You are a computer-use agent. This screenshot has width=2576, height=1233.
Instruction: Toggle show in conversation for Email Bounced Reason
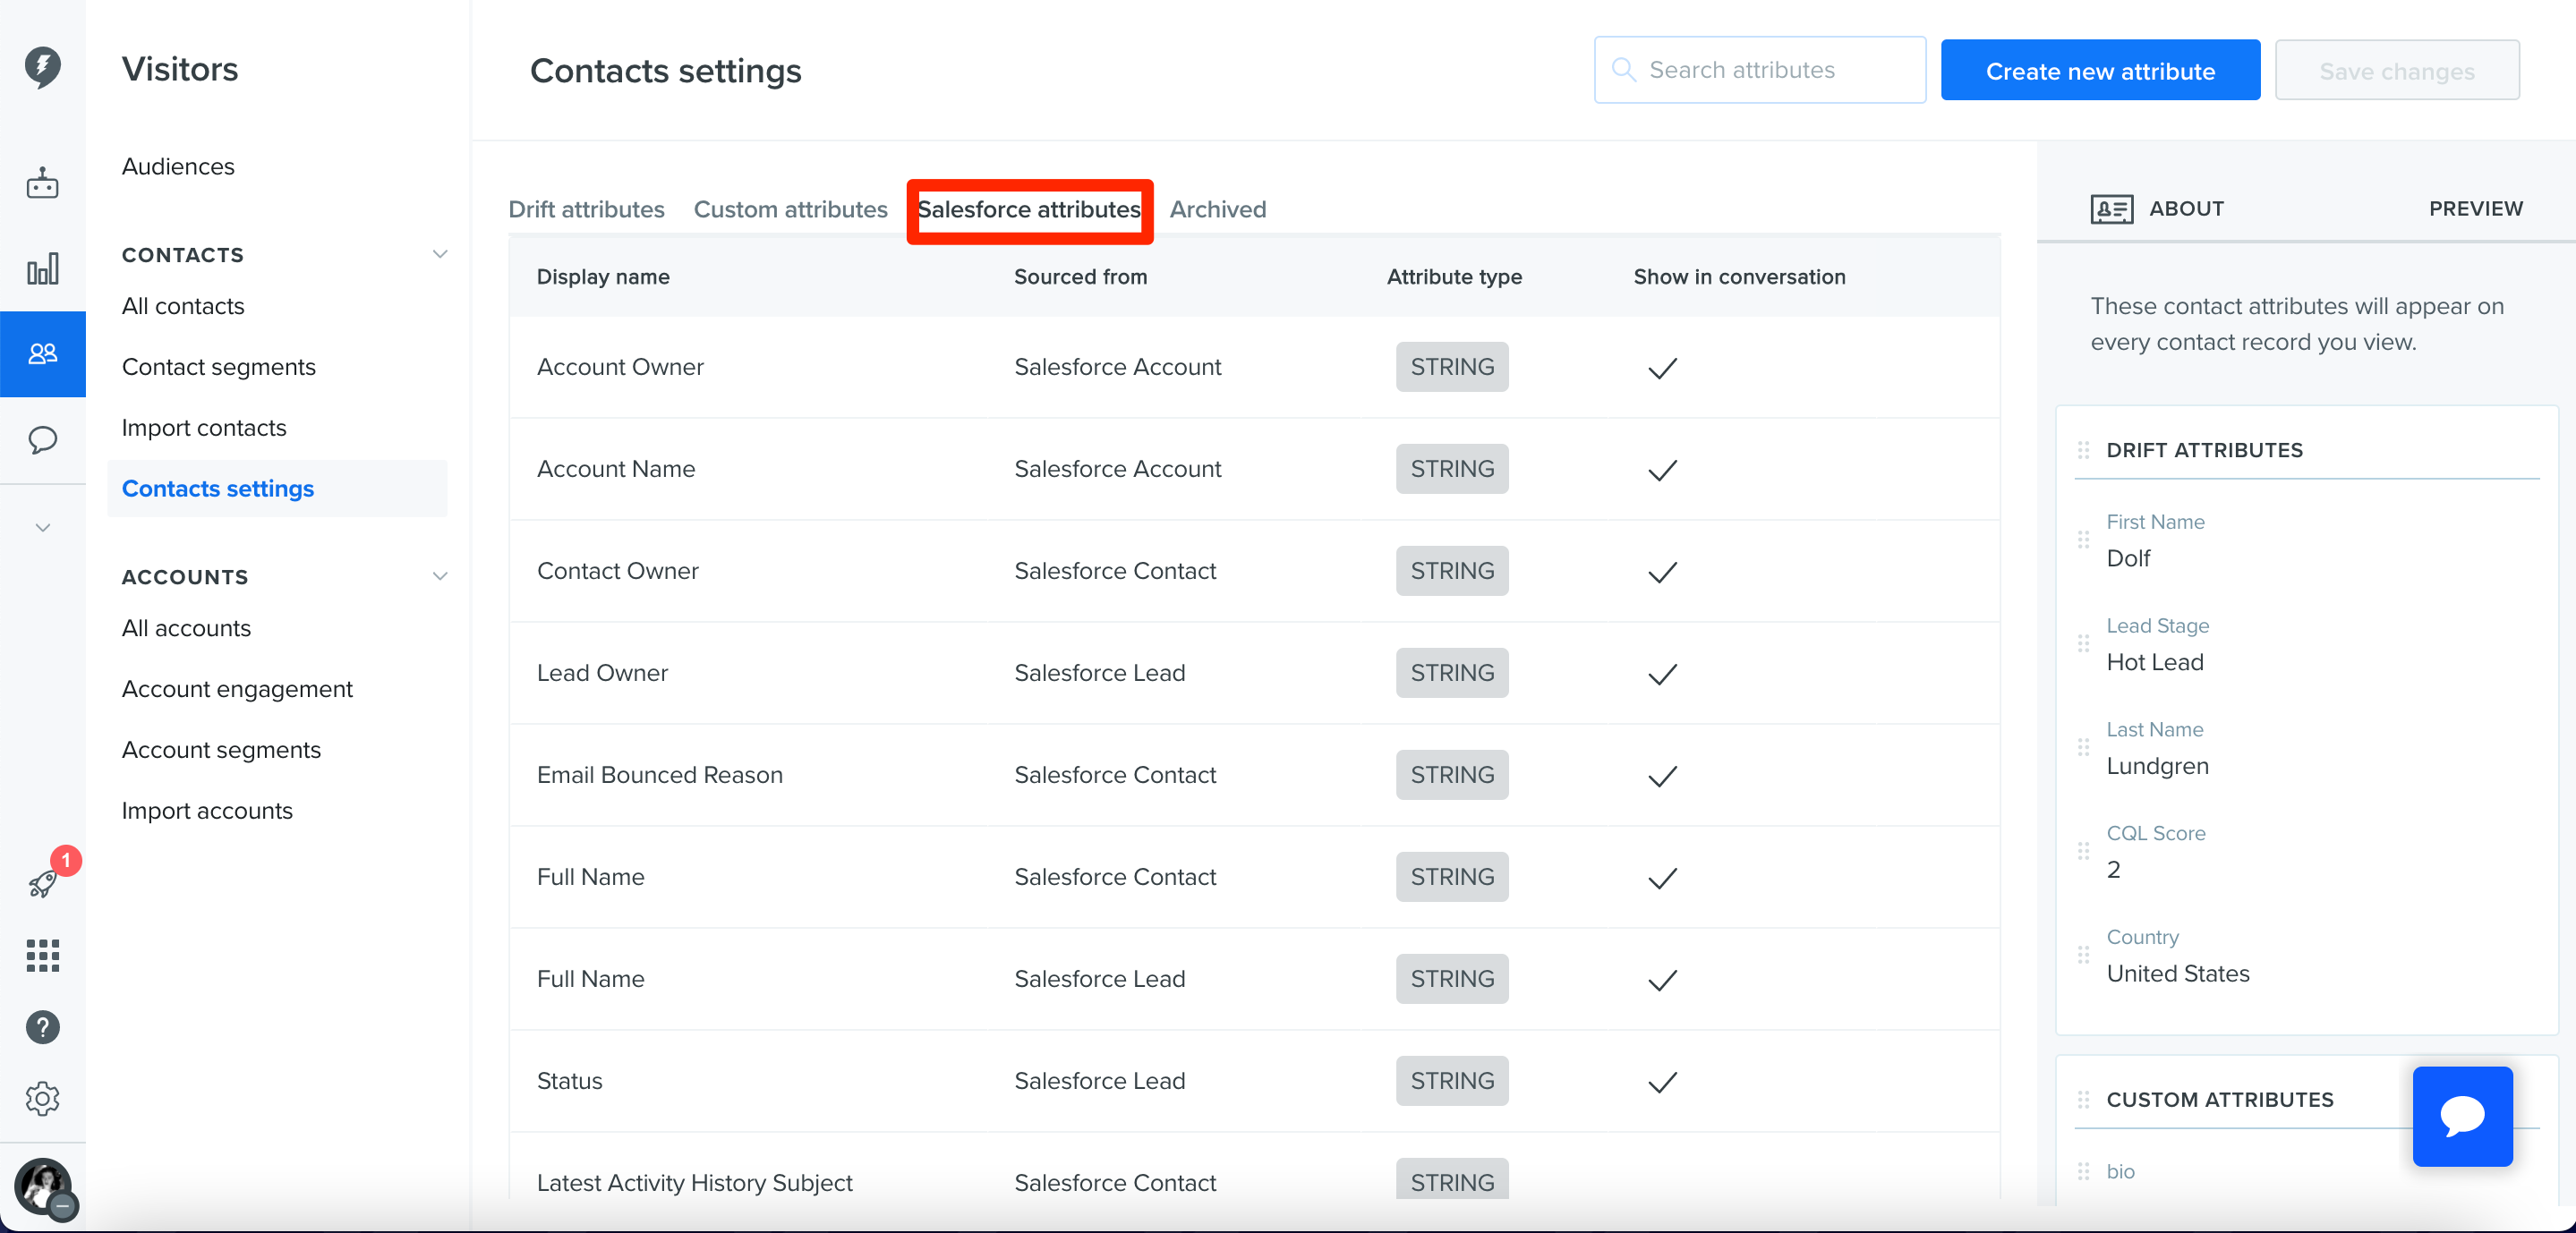tap(1662, 776)
